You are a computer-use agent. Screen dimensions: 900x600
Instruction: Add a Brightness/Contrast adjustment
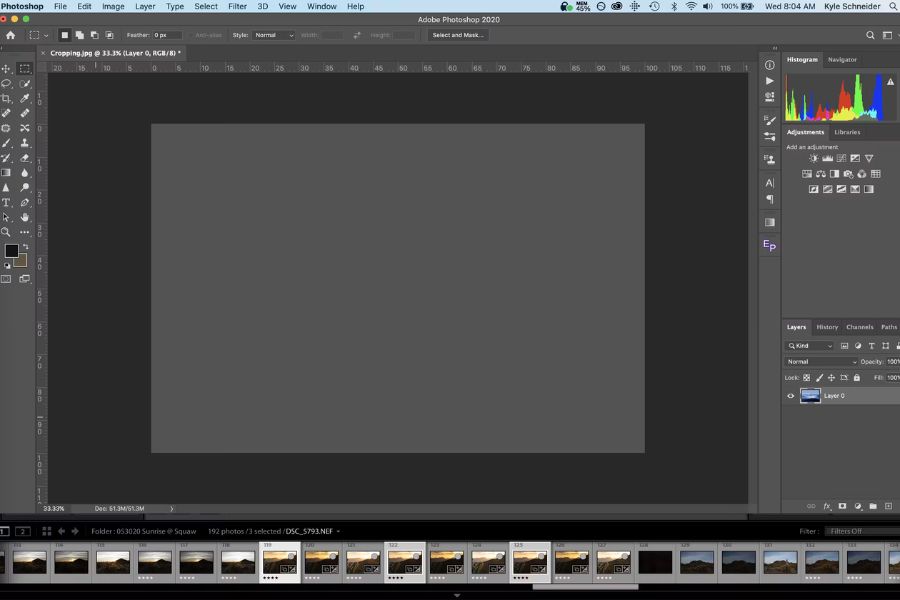click(813, 158)
